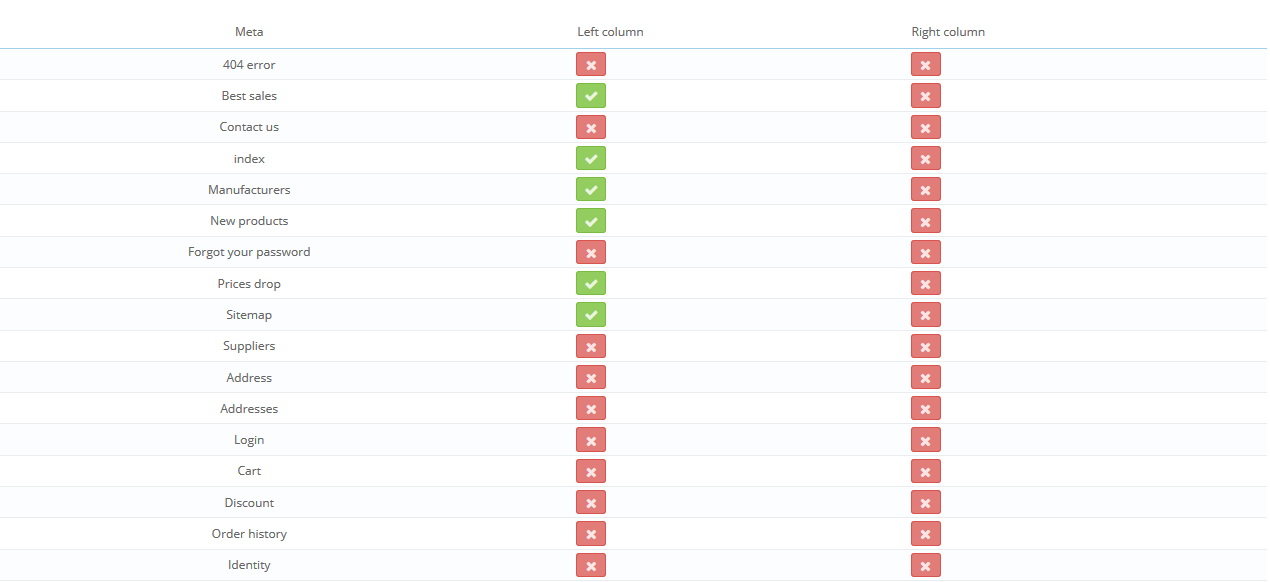Enable left column for Identity
Image resolution: width=1270 pixels, height=582 pixels.
coord(591,565)
